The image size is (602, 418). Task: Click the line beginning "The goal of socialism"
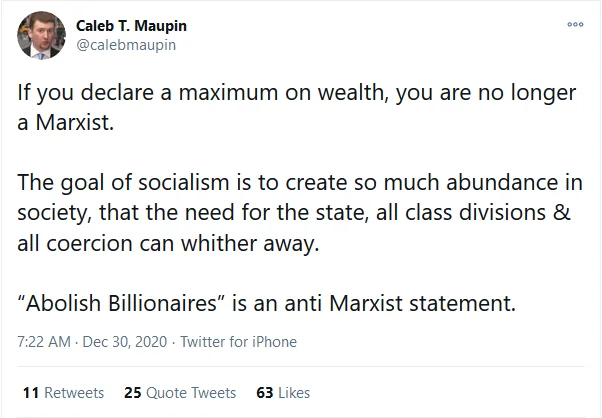300,183
